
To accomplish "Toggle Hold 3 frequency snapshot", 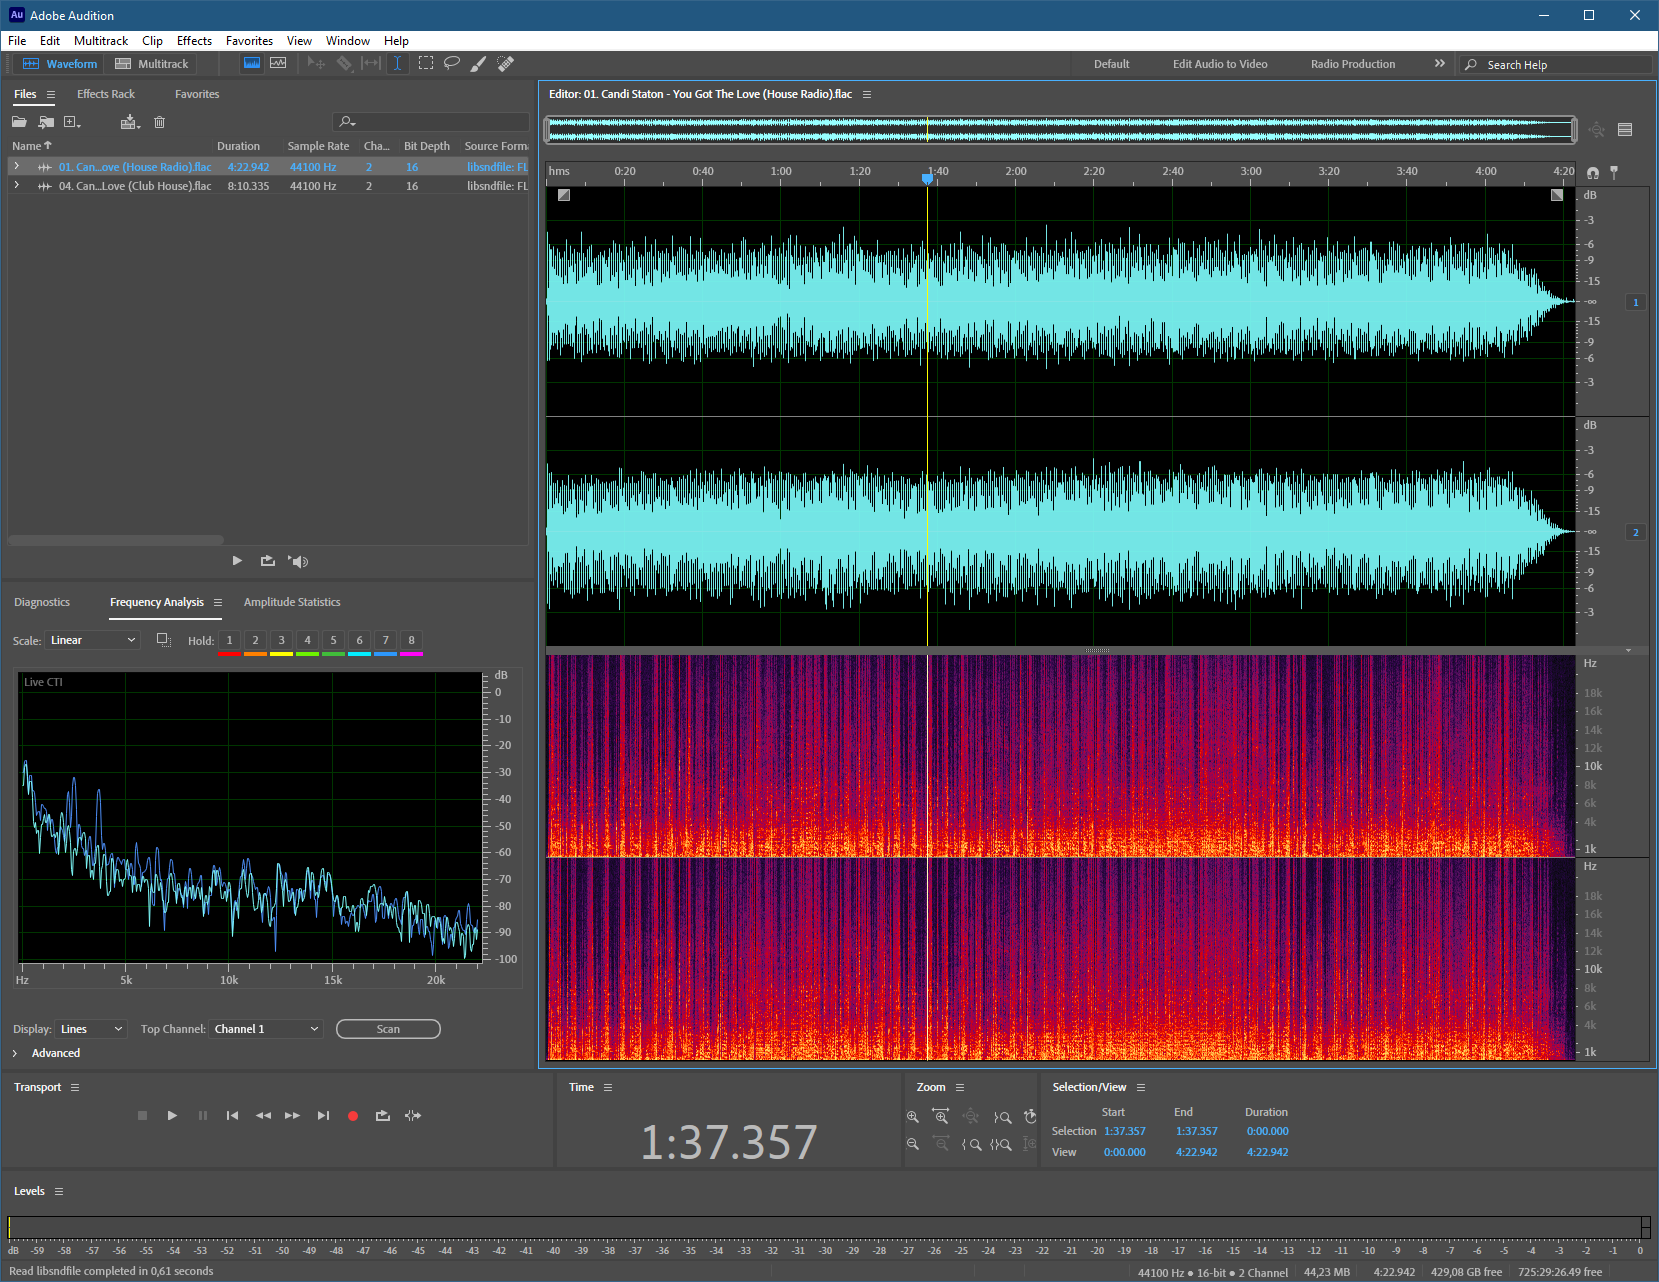I will click(x=281, y=640).
